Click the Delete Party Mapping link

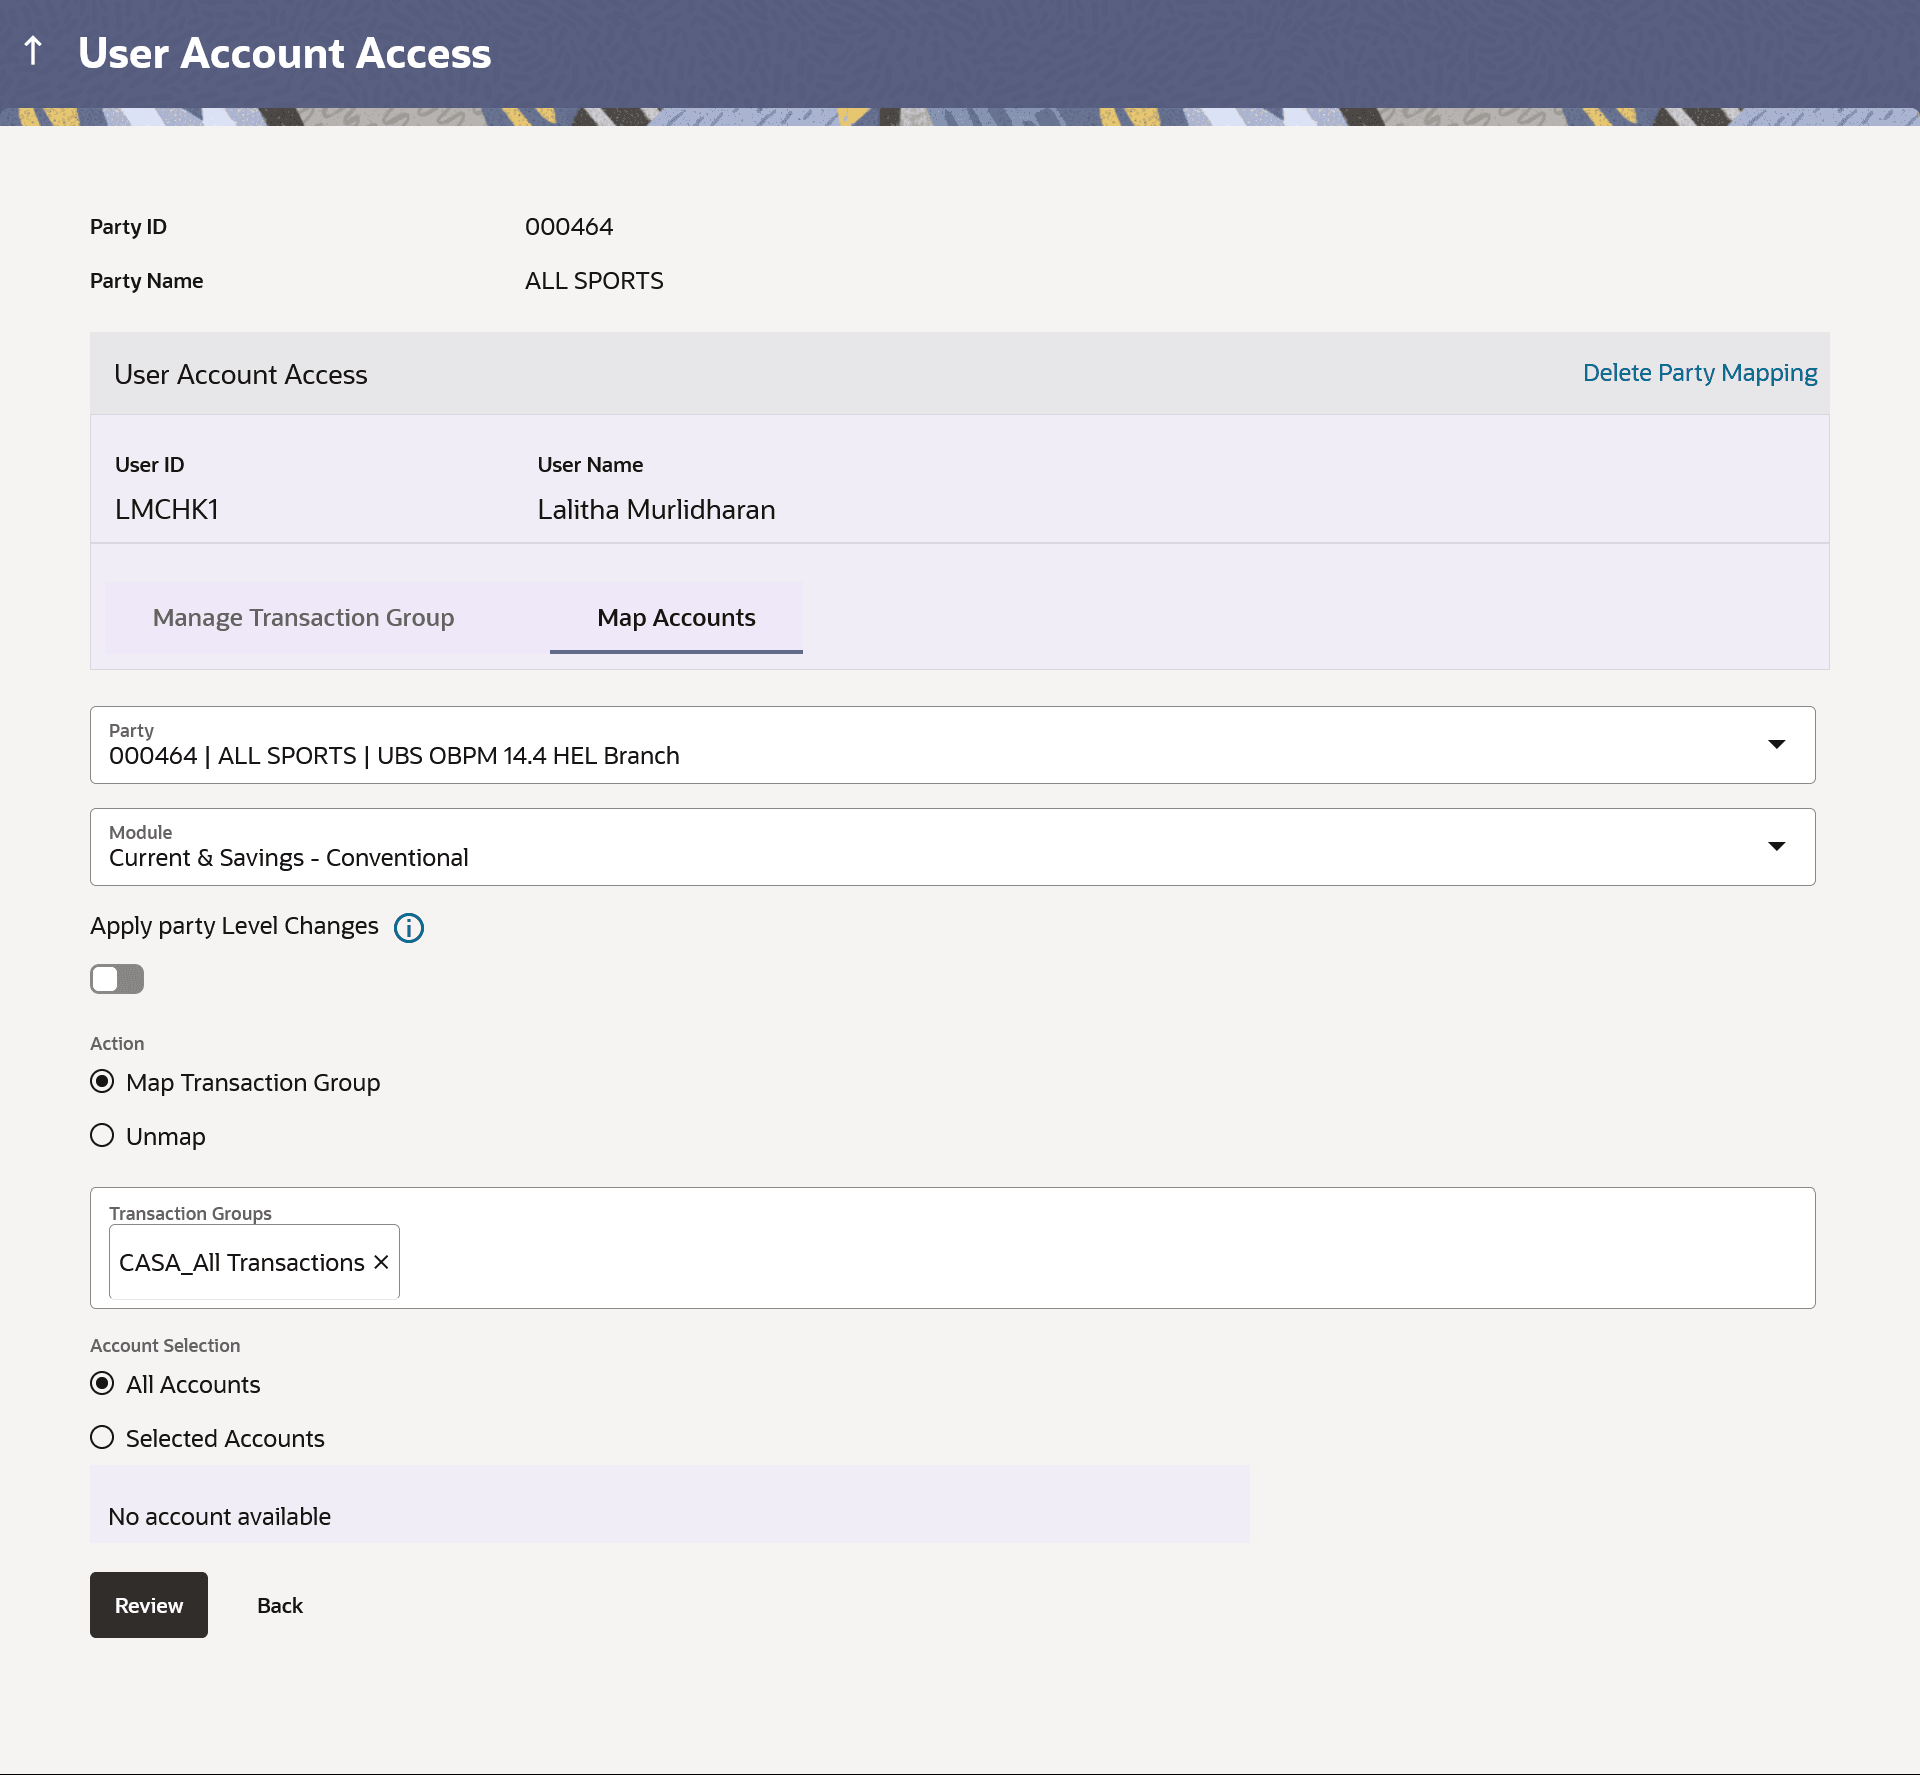click(x=1699, y=373)
